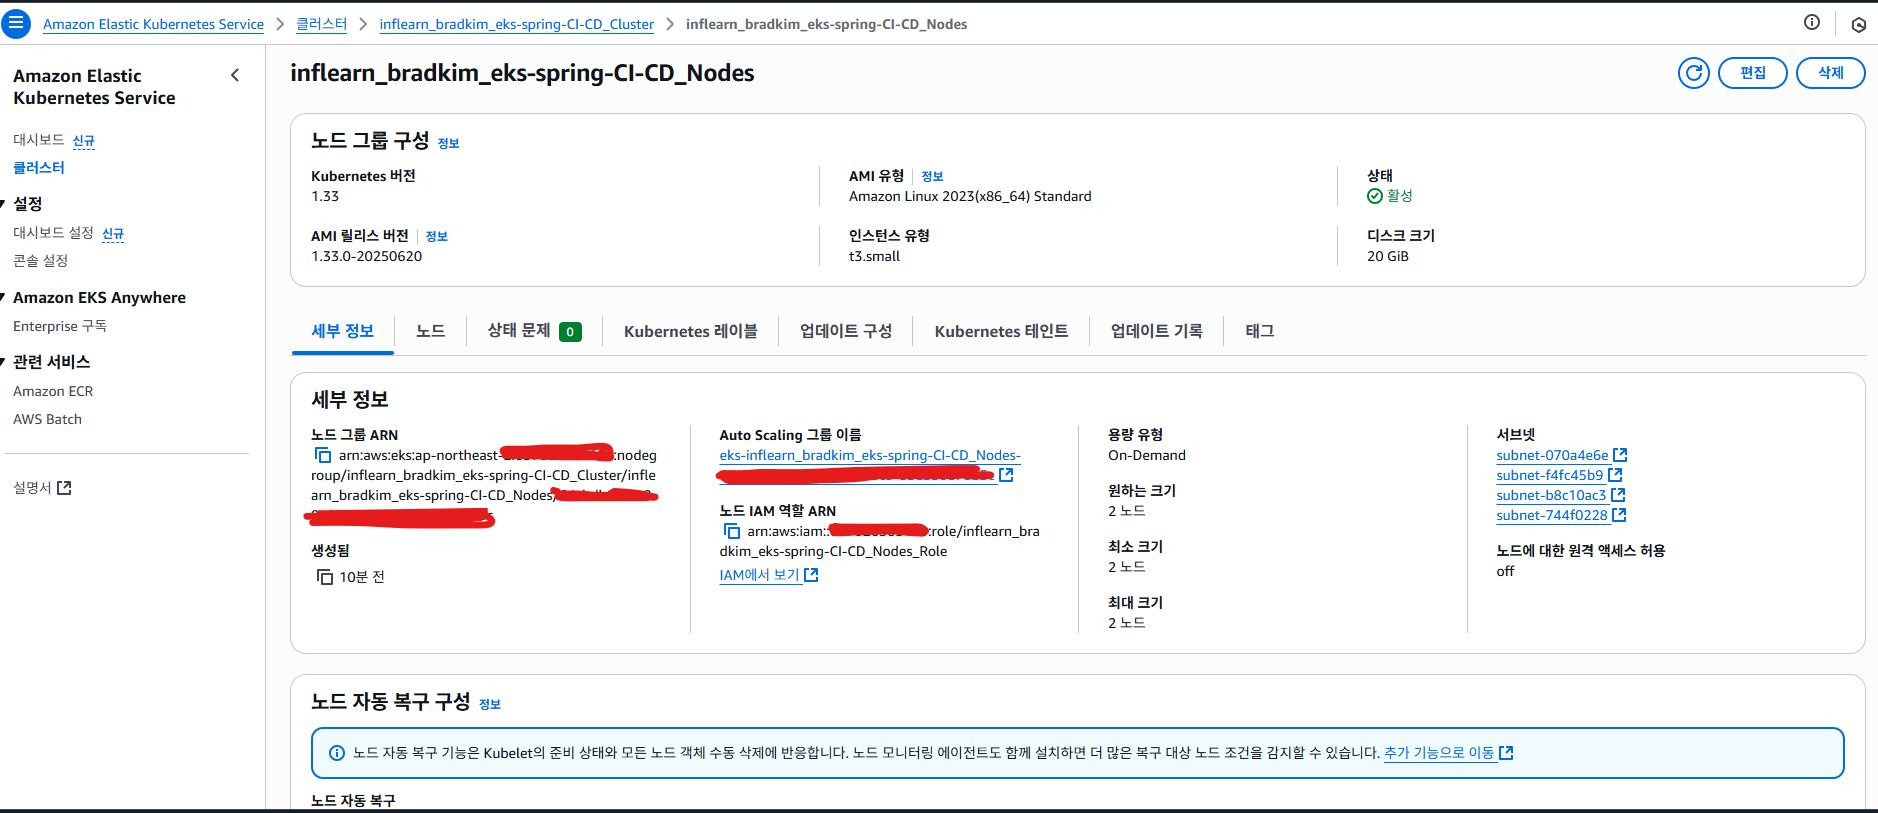Click the 삭제 button
This screenshot has height=813, width=1878.
point(1830,72)
